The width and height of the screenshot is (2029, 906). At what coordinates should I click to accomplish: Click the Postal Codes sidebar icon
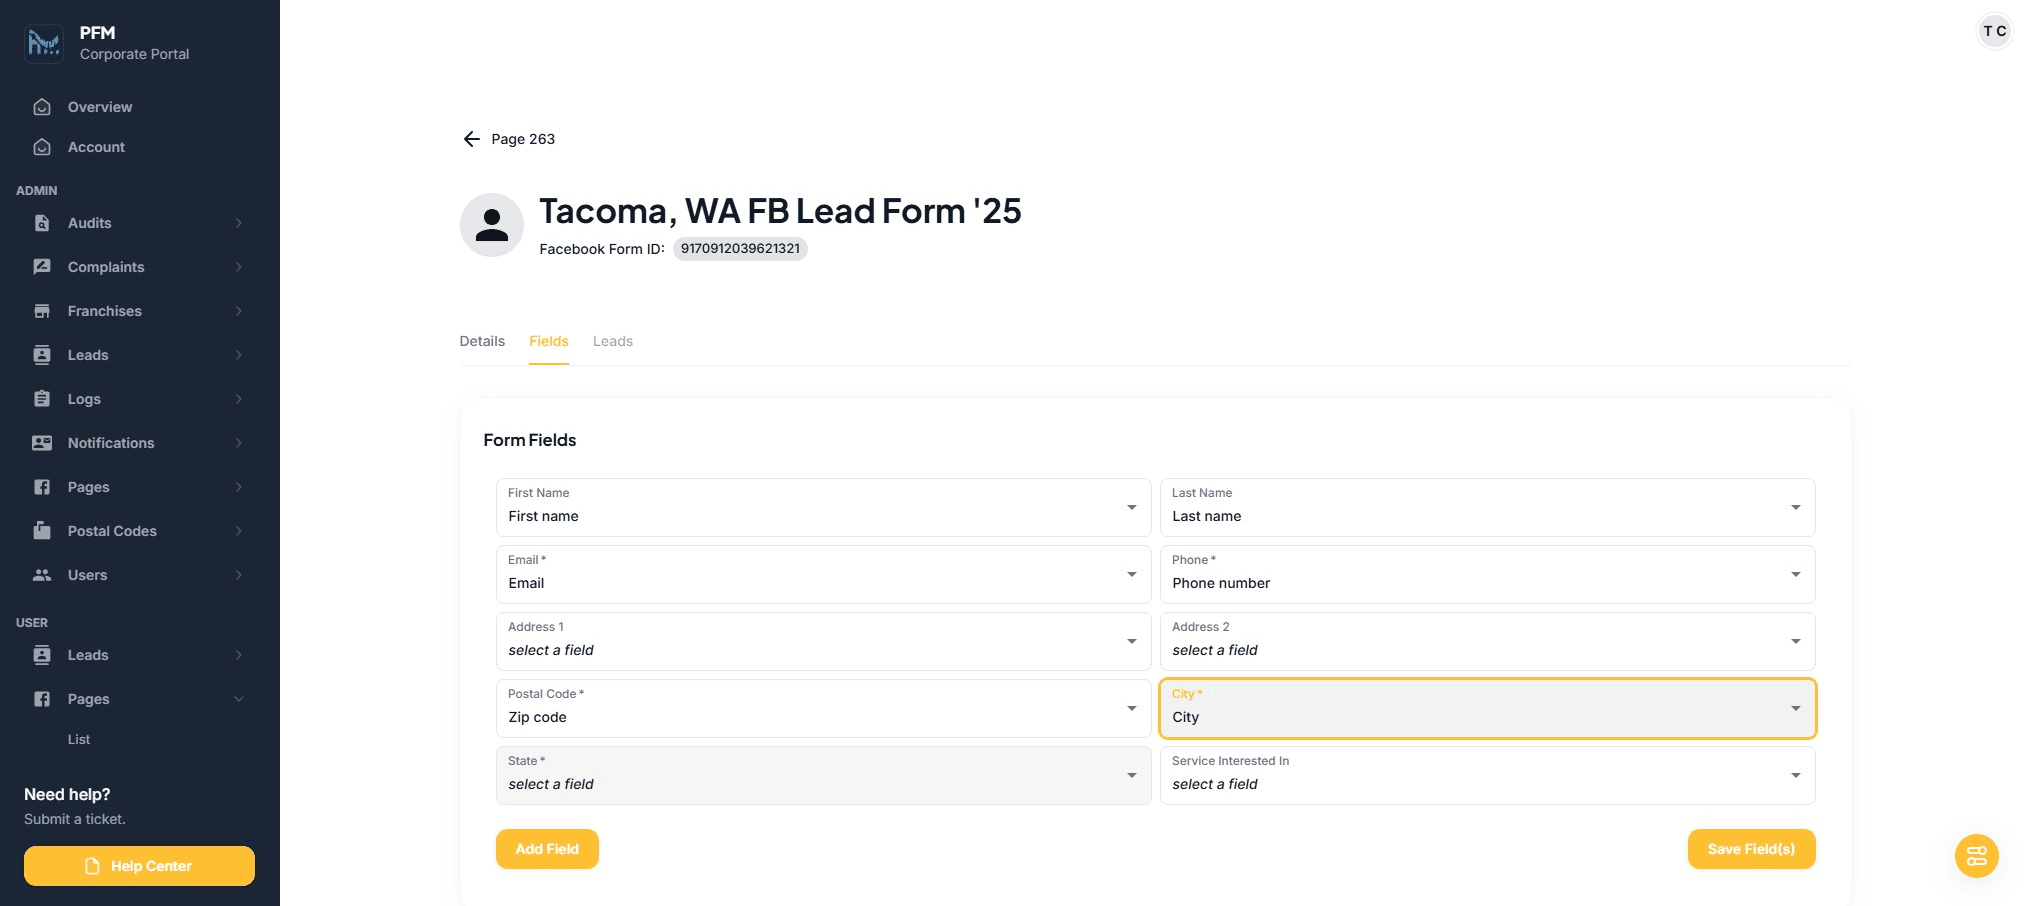[42, 531]
